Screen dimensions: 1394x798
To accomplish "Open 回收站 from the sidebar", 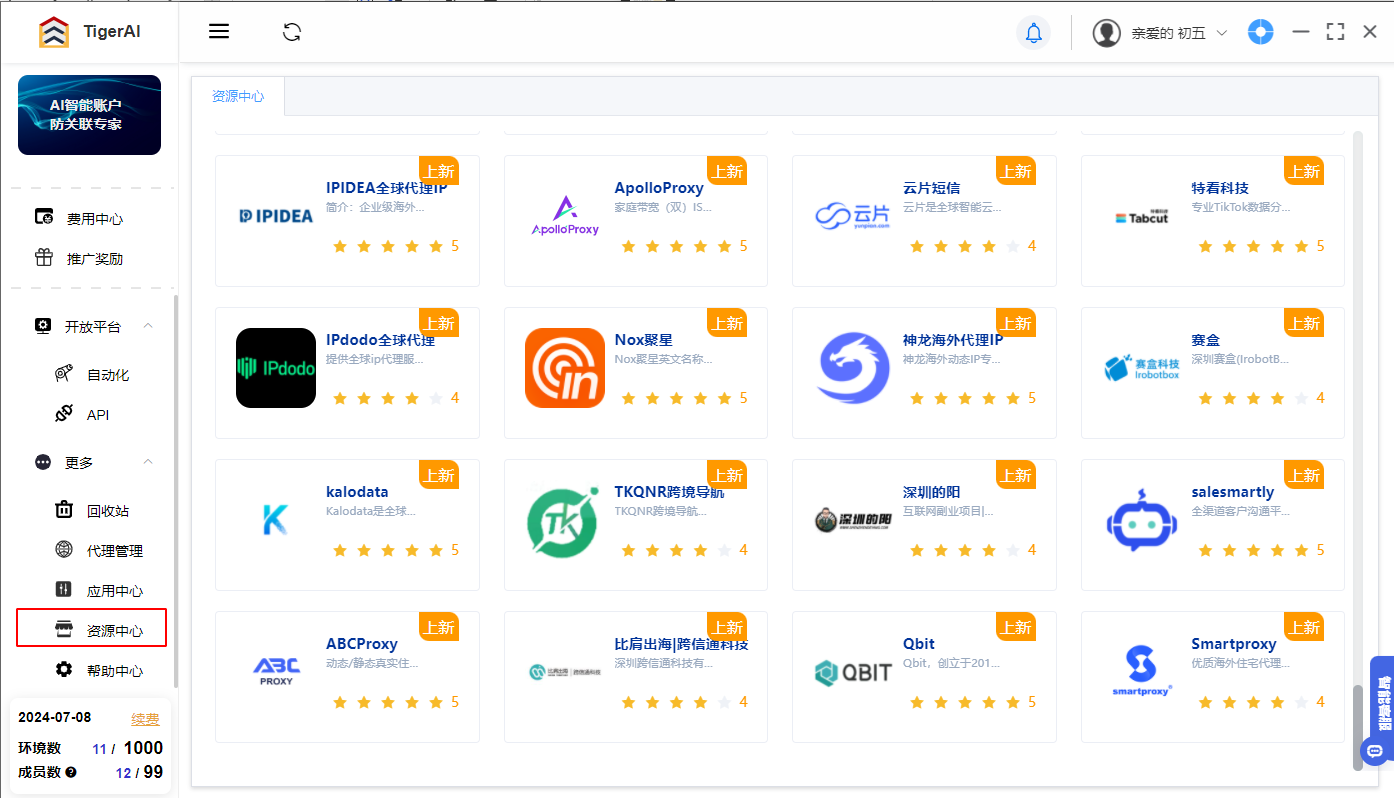I will click(x=107, y=511).
